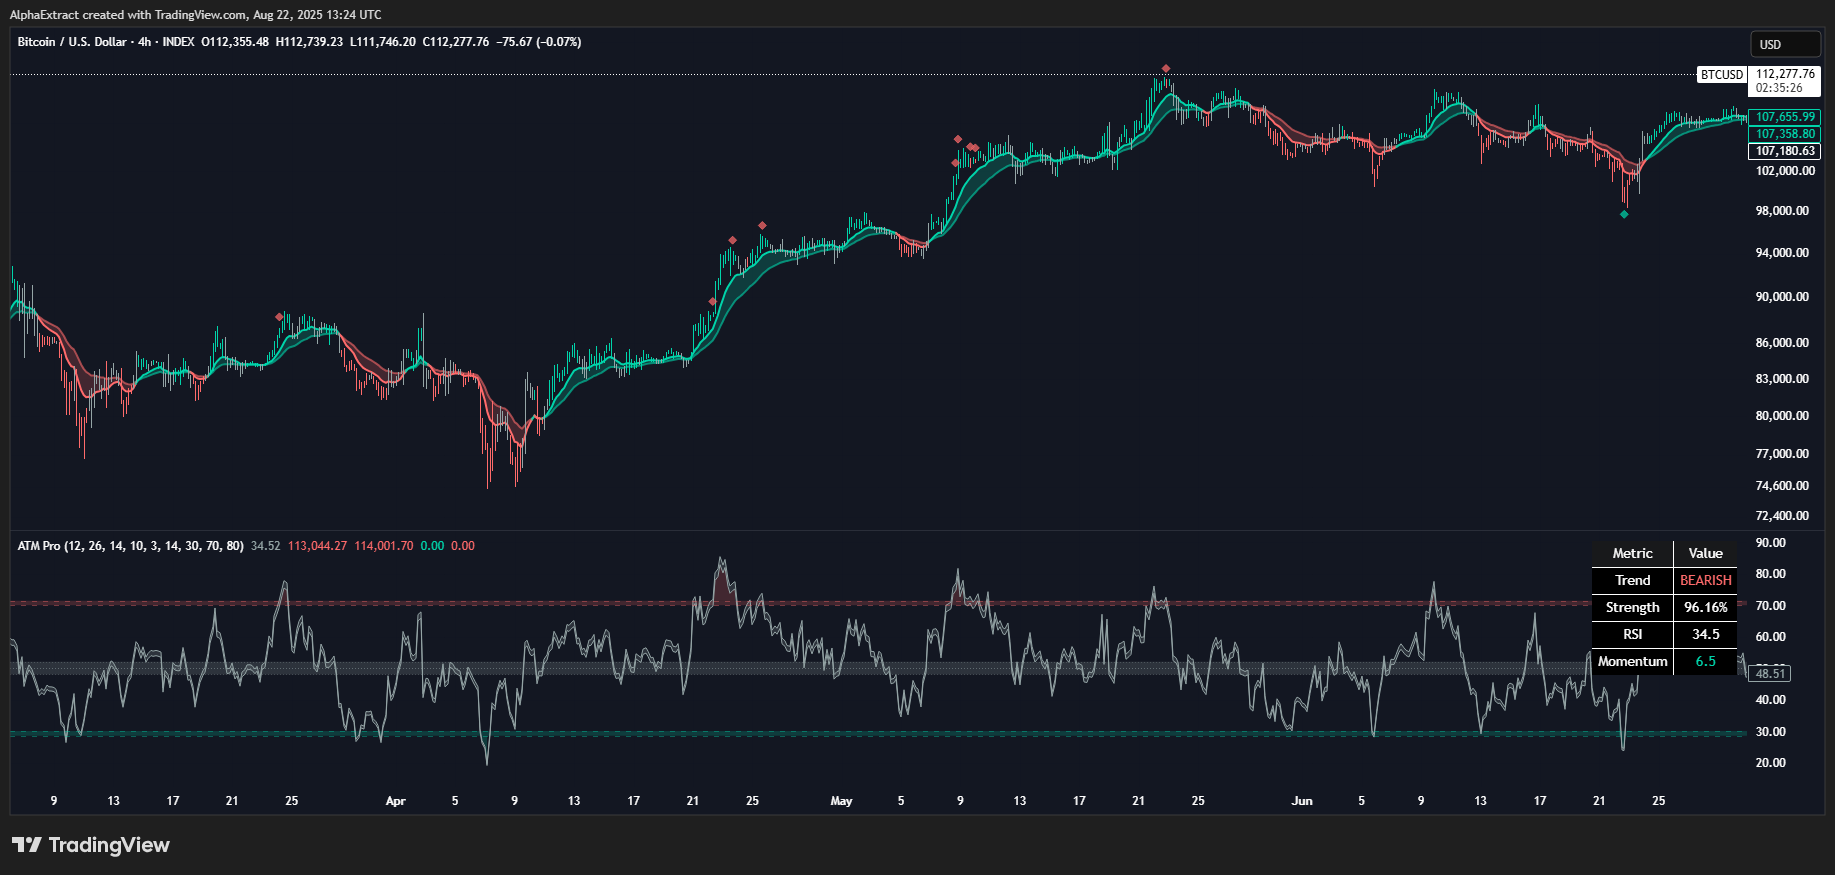The height and width of the screenshot is (875, 1835).
Task: Click the Metric header in the table
Action: click(x=1632, y=553)
